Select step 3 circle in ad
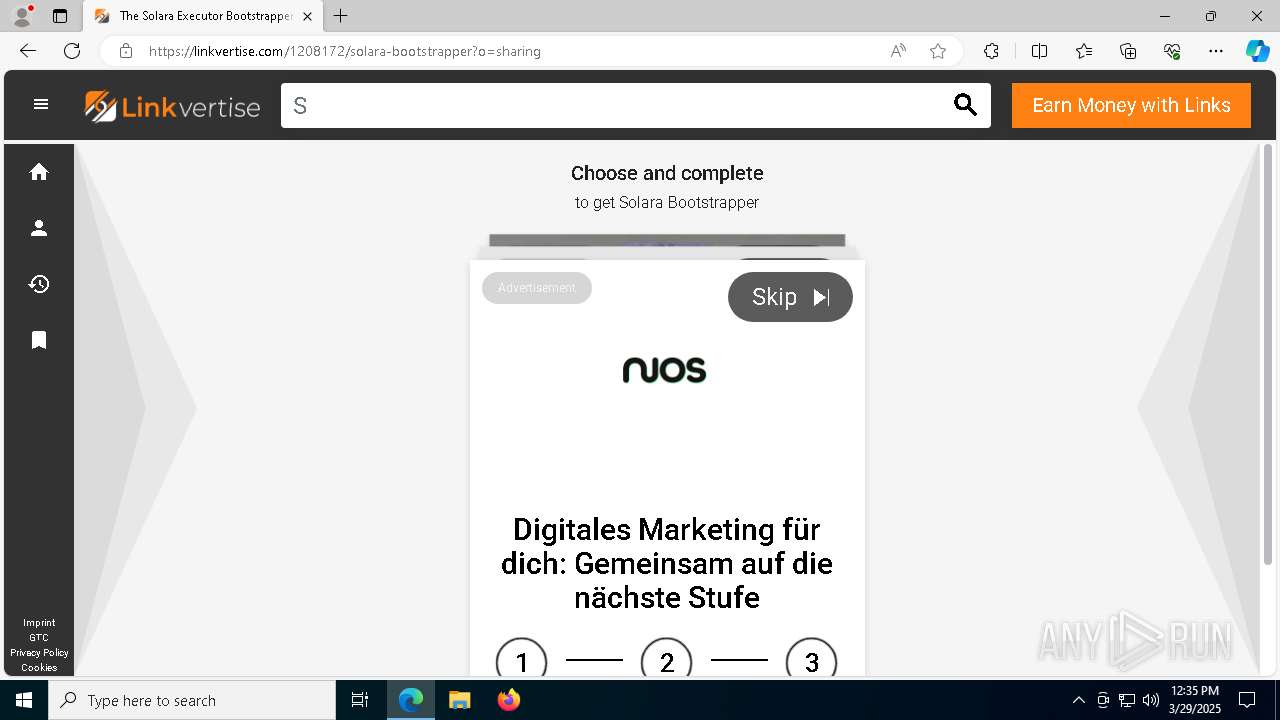 click(x=812, y=661)
